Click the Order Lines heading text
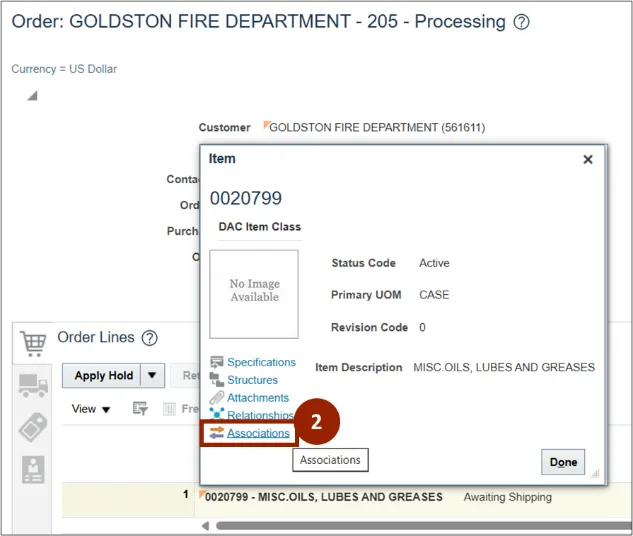The width and height of the screenshot is (633, 536). pos(96,337)
